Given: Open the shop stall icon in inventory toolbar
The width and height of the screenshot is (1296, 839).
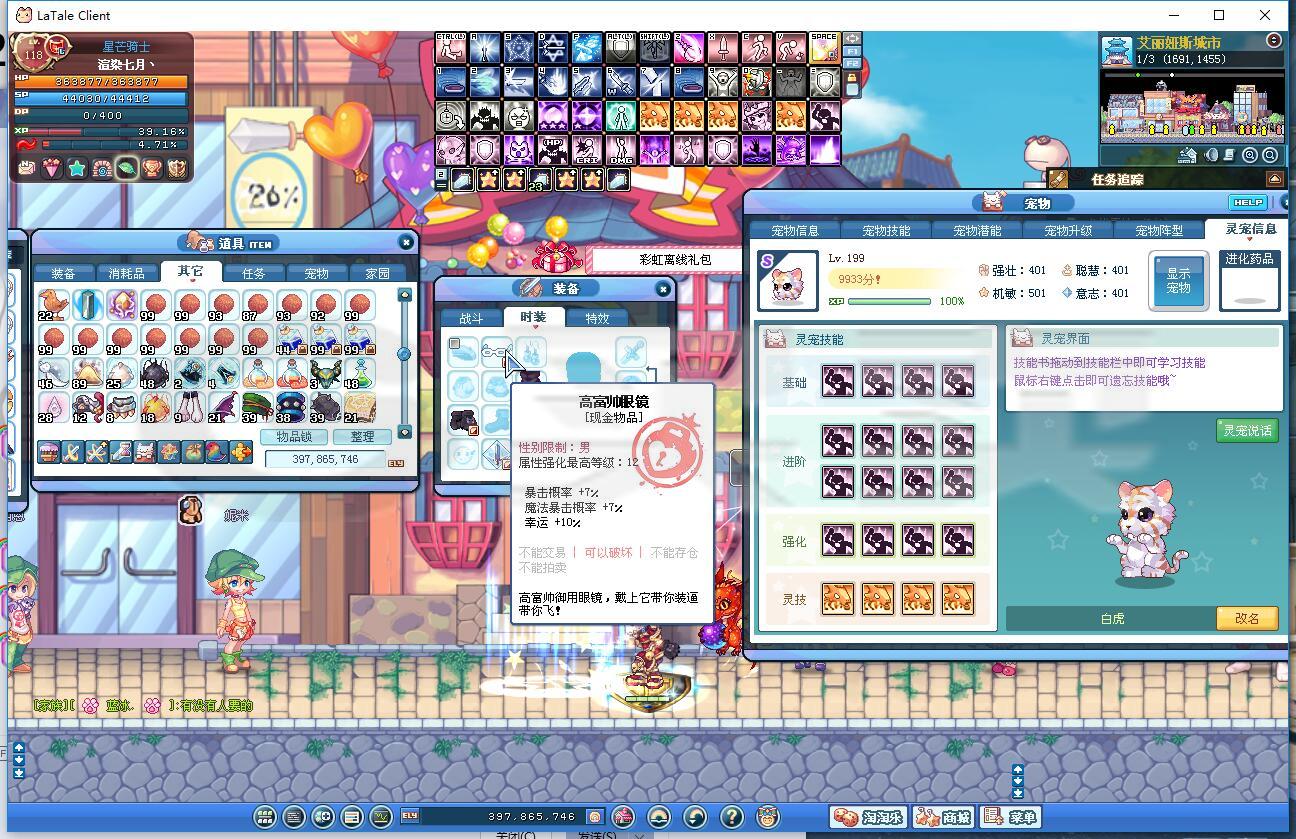Looking at the screenshot, I should [x=48, y=452].
